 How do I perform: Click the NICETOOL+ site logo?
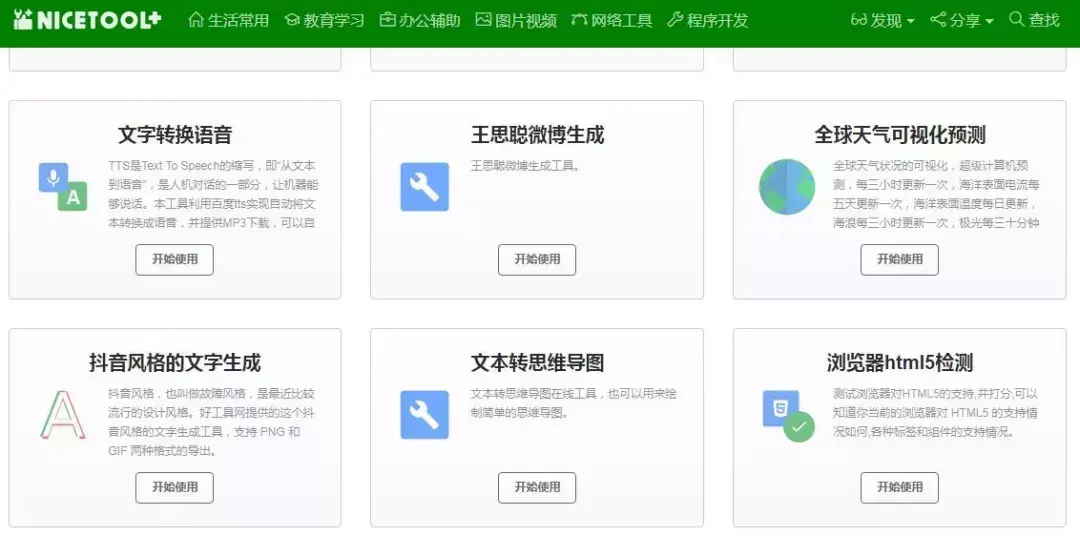click(x=86, y=20)
